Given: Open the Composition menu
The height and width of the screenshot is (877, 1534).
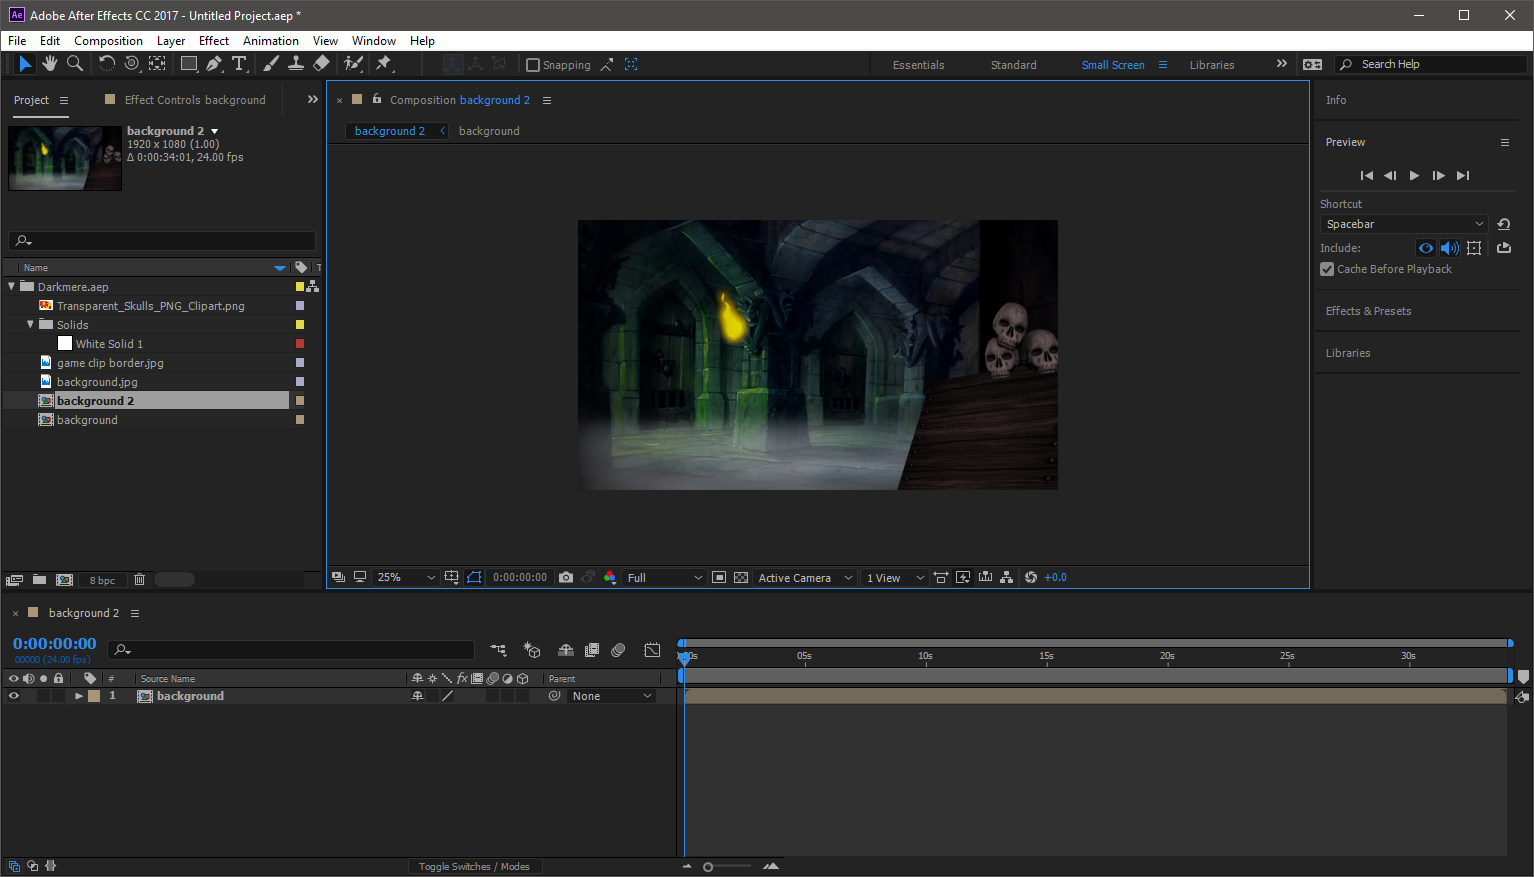Looking at the screenshot, I should (x=108, y=41).
